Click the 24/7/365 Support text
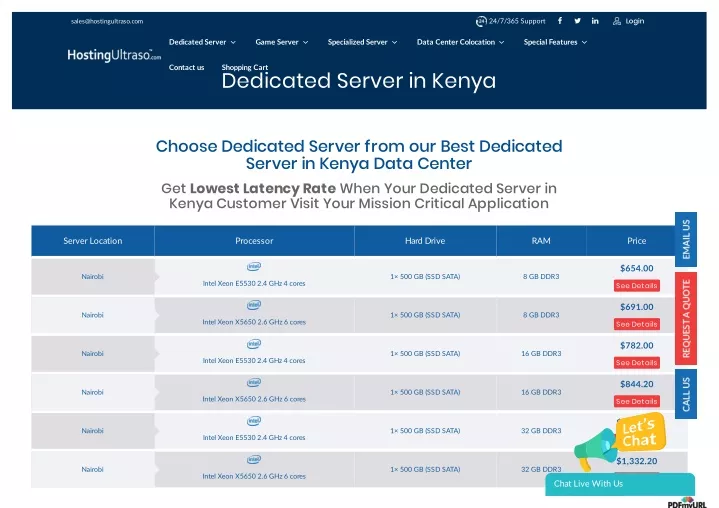Viewport: 719px width, 508px height. click(x=517, y=21)
